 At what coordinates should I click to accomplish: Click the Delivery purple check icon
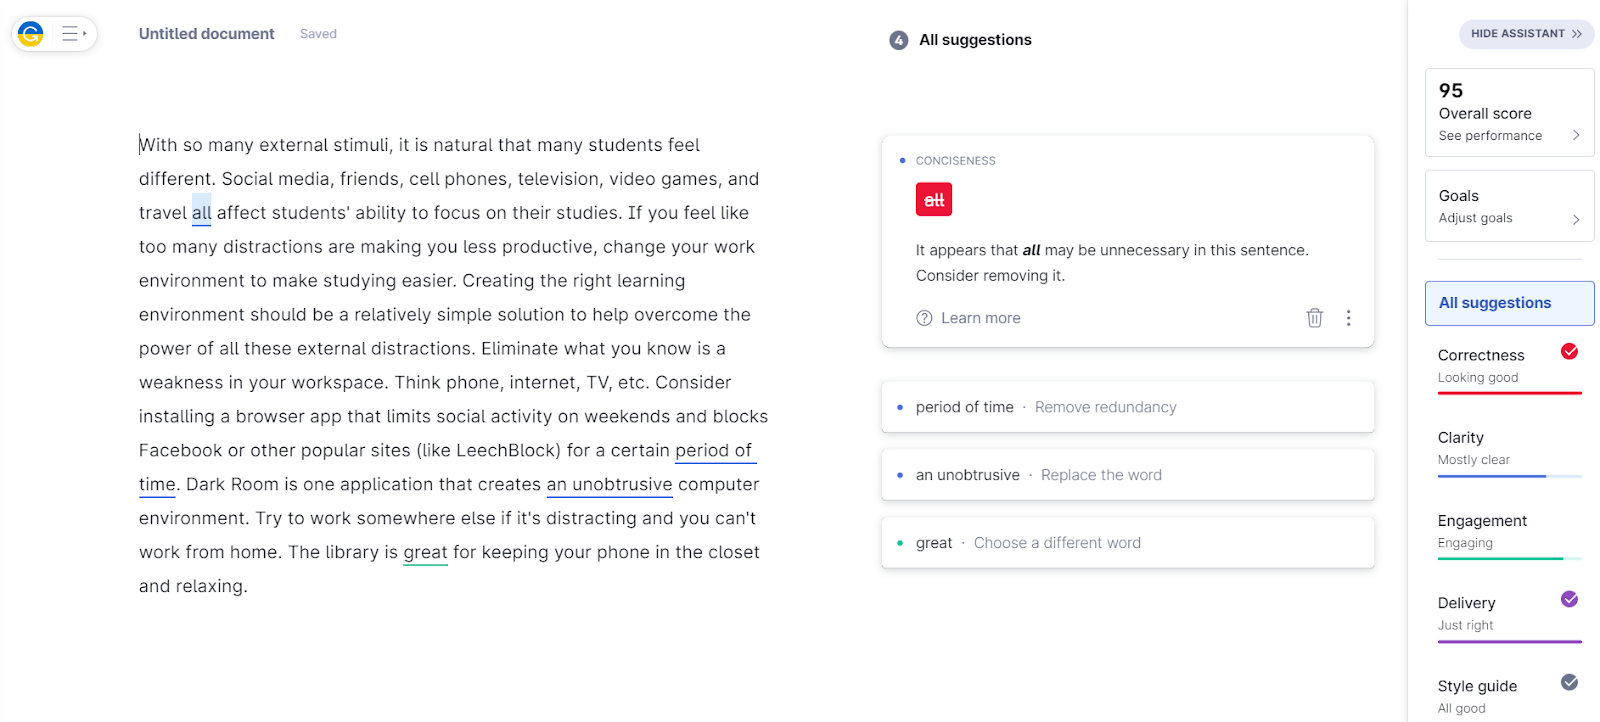[x=1569, y=599]
